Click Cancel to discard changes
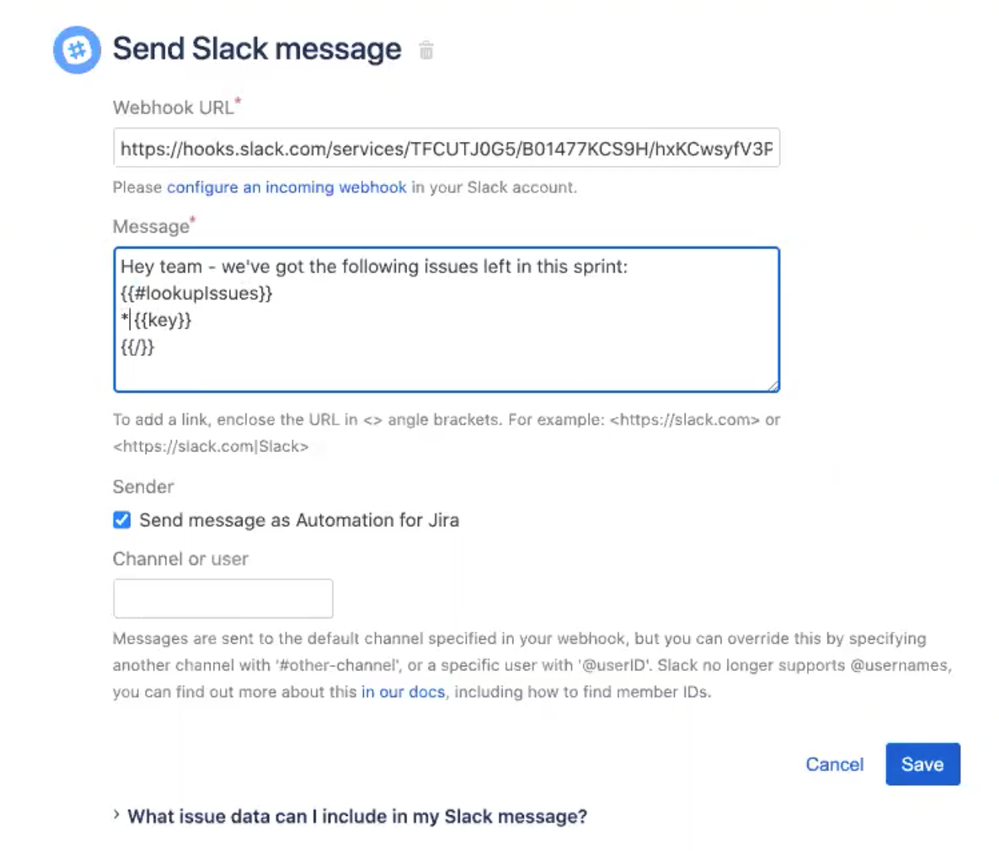Viewport: 999px width, 851px height. (834, 764)
